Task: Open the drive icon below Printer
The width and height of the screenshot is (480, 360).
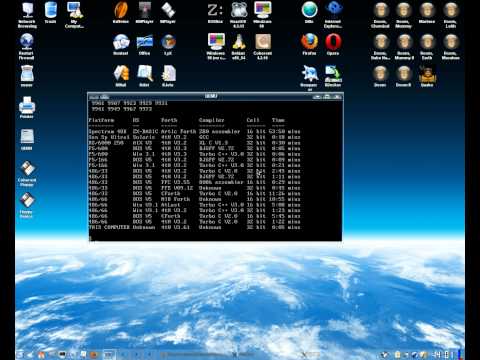Action: [x=27, y=139]
